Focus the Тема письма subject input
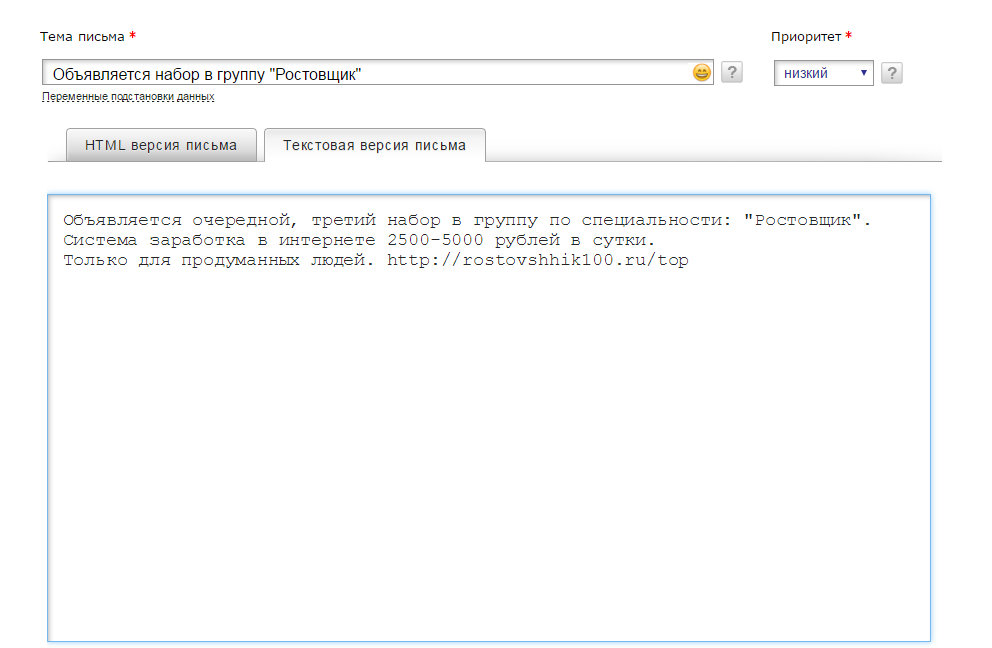The width and height of the screenshot is (992, 648). click(x=378, y=73)
